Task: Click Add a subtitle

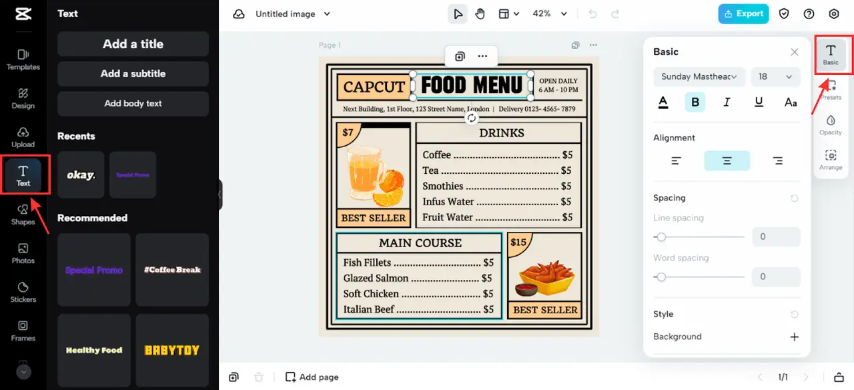Action: coord(133,74)
